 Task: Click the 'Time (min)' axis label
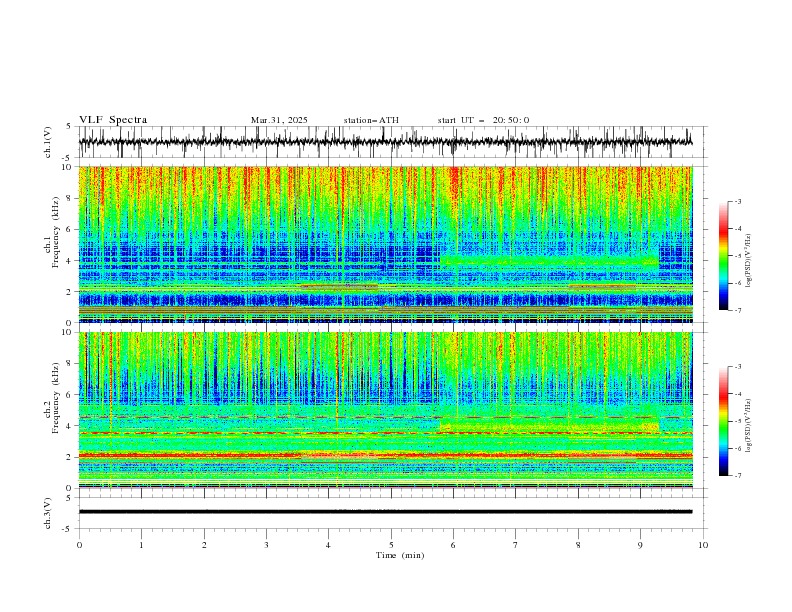point(400,555)
